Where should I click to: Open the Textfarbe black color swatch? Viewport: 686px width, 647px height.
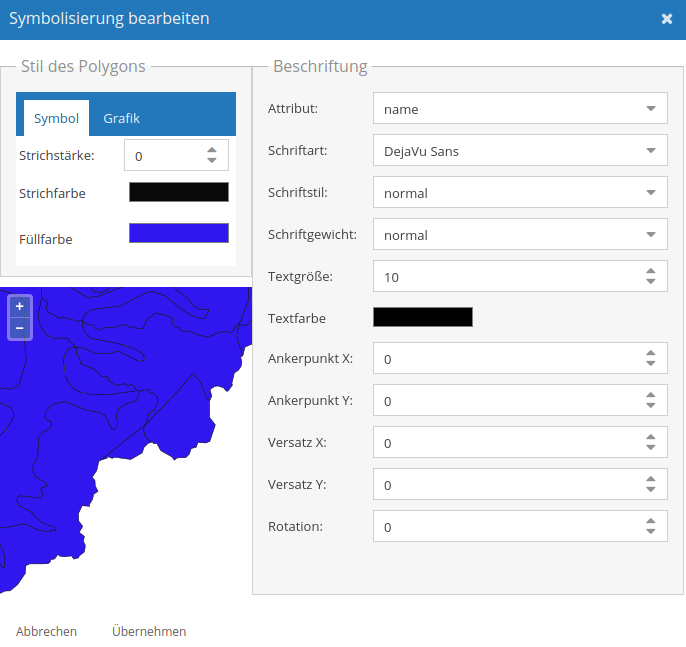423,317
